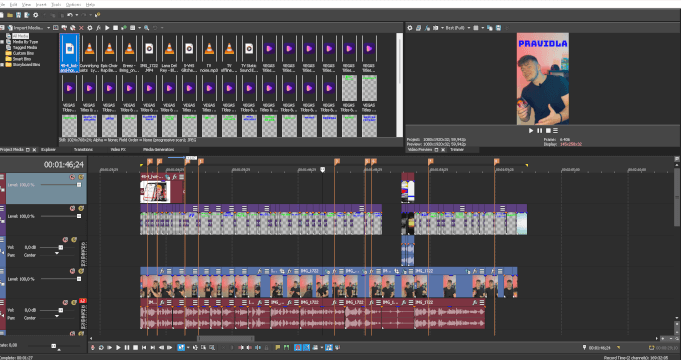Click the Open folder icon in the top toolbar
The image size is (681, 360).
[x=10, y=15]
